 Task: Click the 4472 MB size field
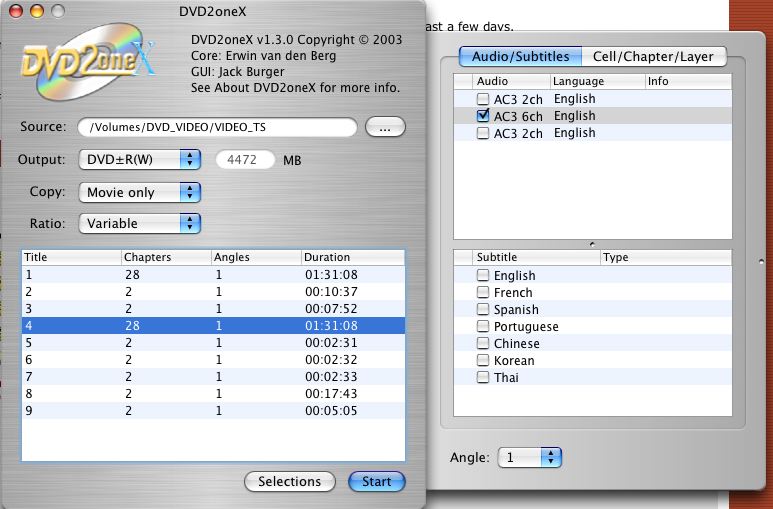click(245, 160)
